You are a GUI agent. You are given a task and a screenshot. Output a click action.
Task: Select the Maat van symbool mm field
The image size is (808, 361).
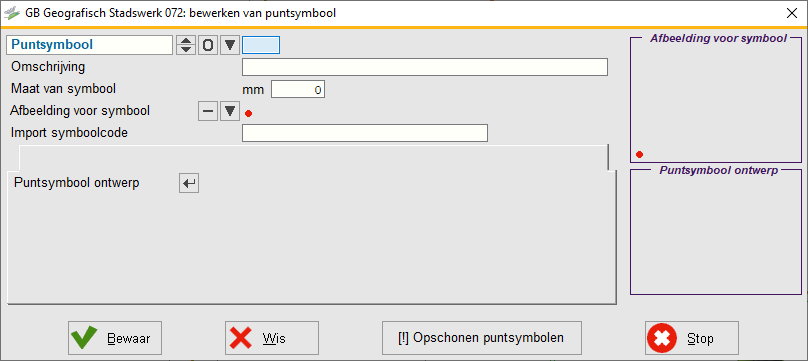pos(298,90)
